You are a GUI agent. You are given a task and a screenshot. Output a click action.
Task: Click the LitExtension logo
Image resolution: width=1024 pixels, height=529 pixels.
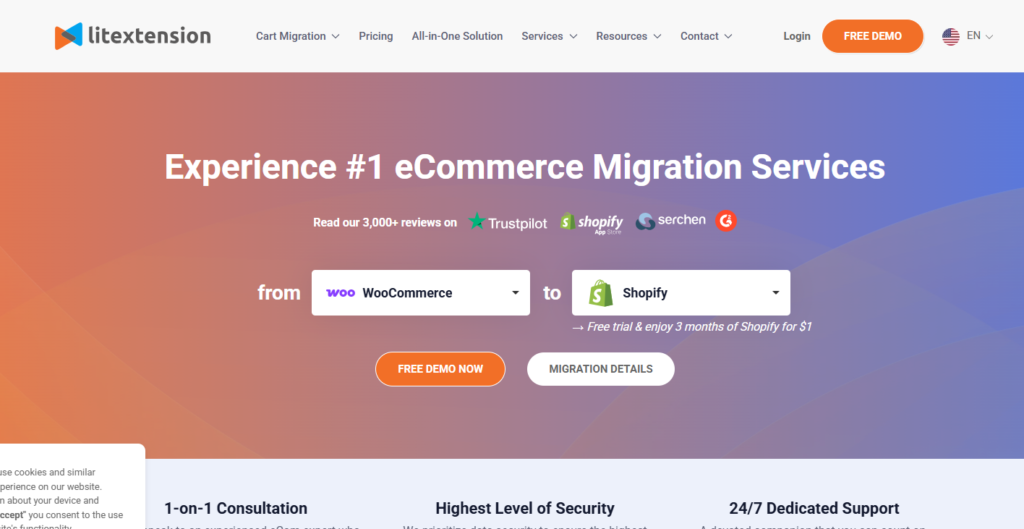(x=133, y=36)
